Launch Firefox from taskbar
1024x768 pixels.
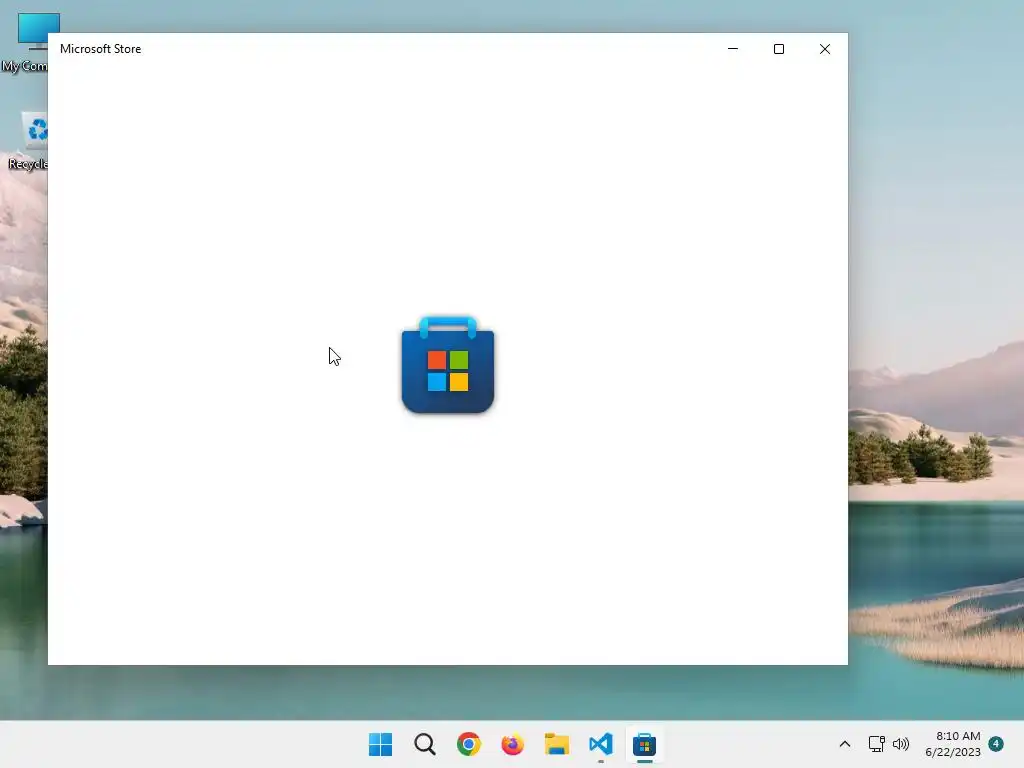click(x=513, y=744)
